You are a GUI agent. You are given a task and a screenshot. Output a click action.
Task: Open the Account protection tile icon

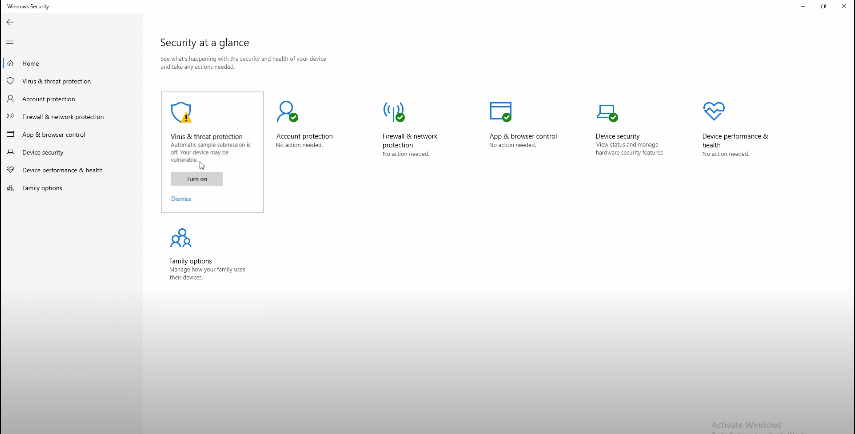click(x=287, y=112)
